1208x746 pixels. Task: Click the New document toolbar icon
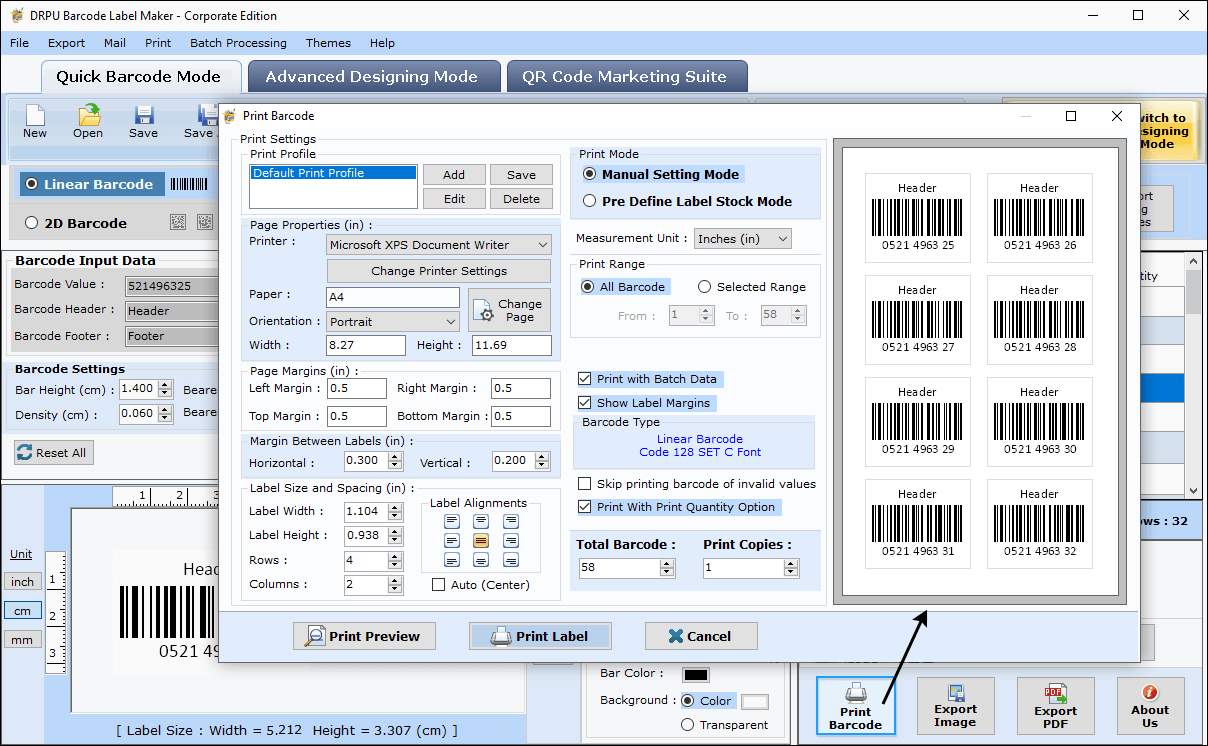tap(35, 116)
